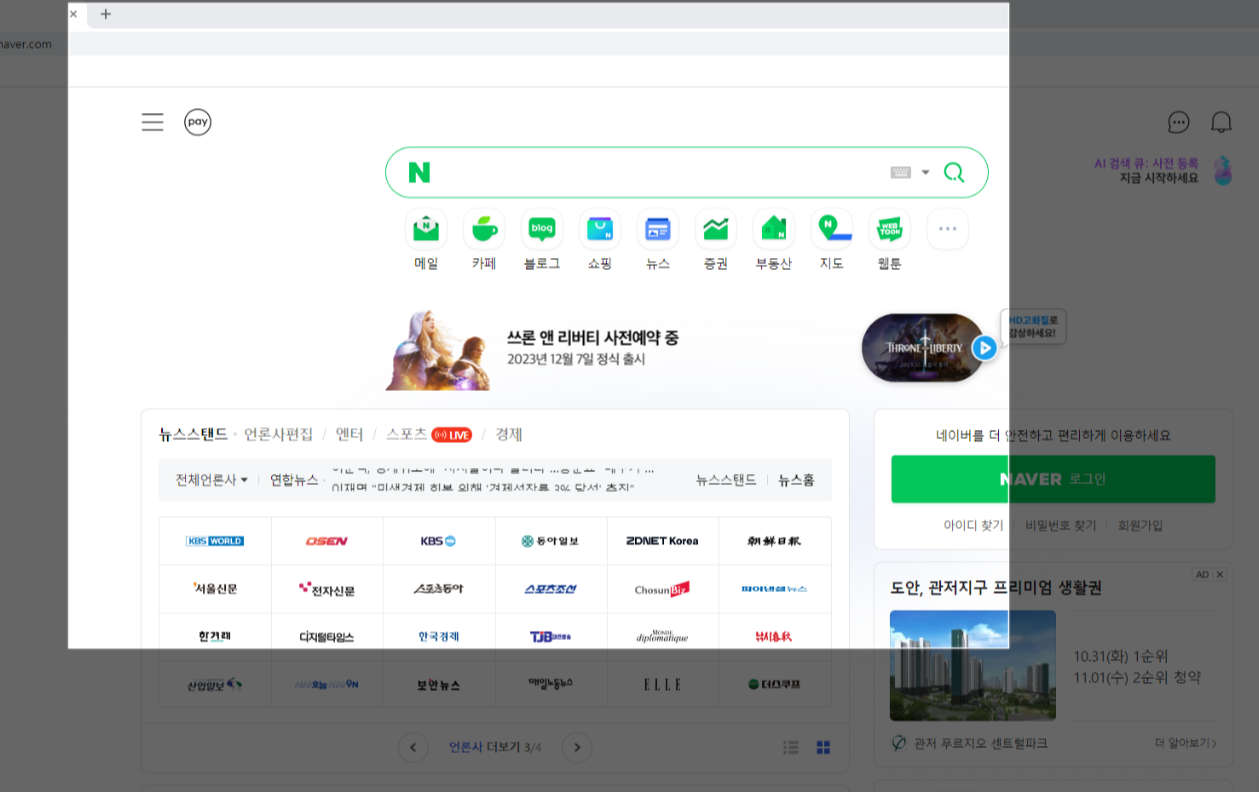Open the ELLE press logo
The width and height of the screenshot is (1259, 792).
(x=663, y=685)
